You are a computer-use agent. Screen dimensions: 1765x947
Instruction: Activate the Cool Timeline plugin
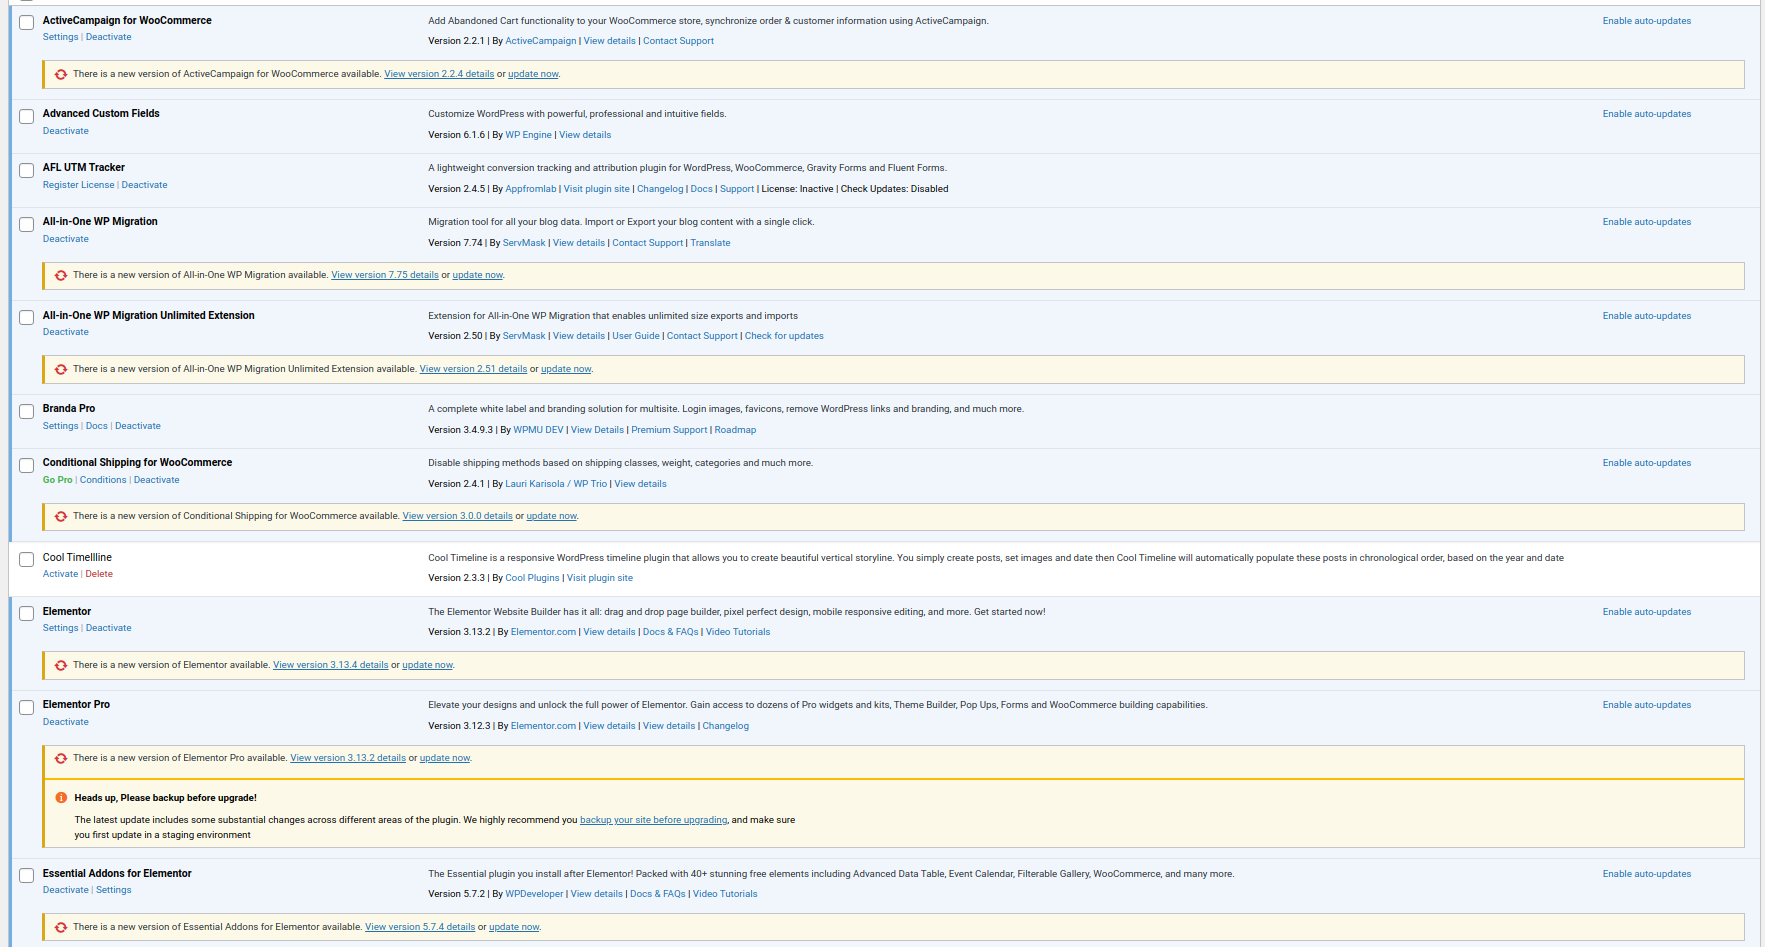[60, 574]
